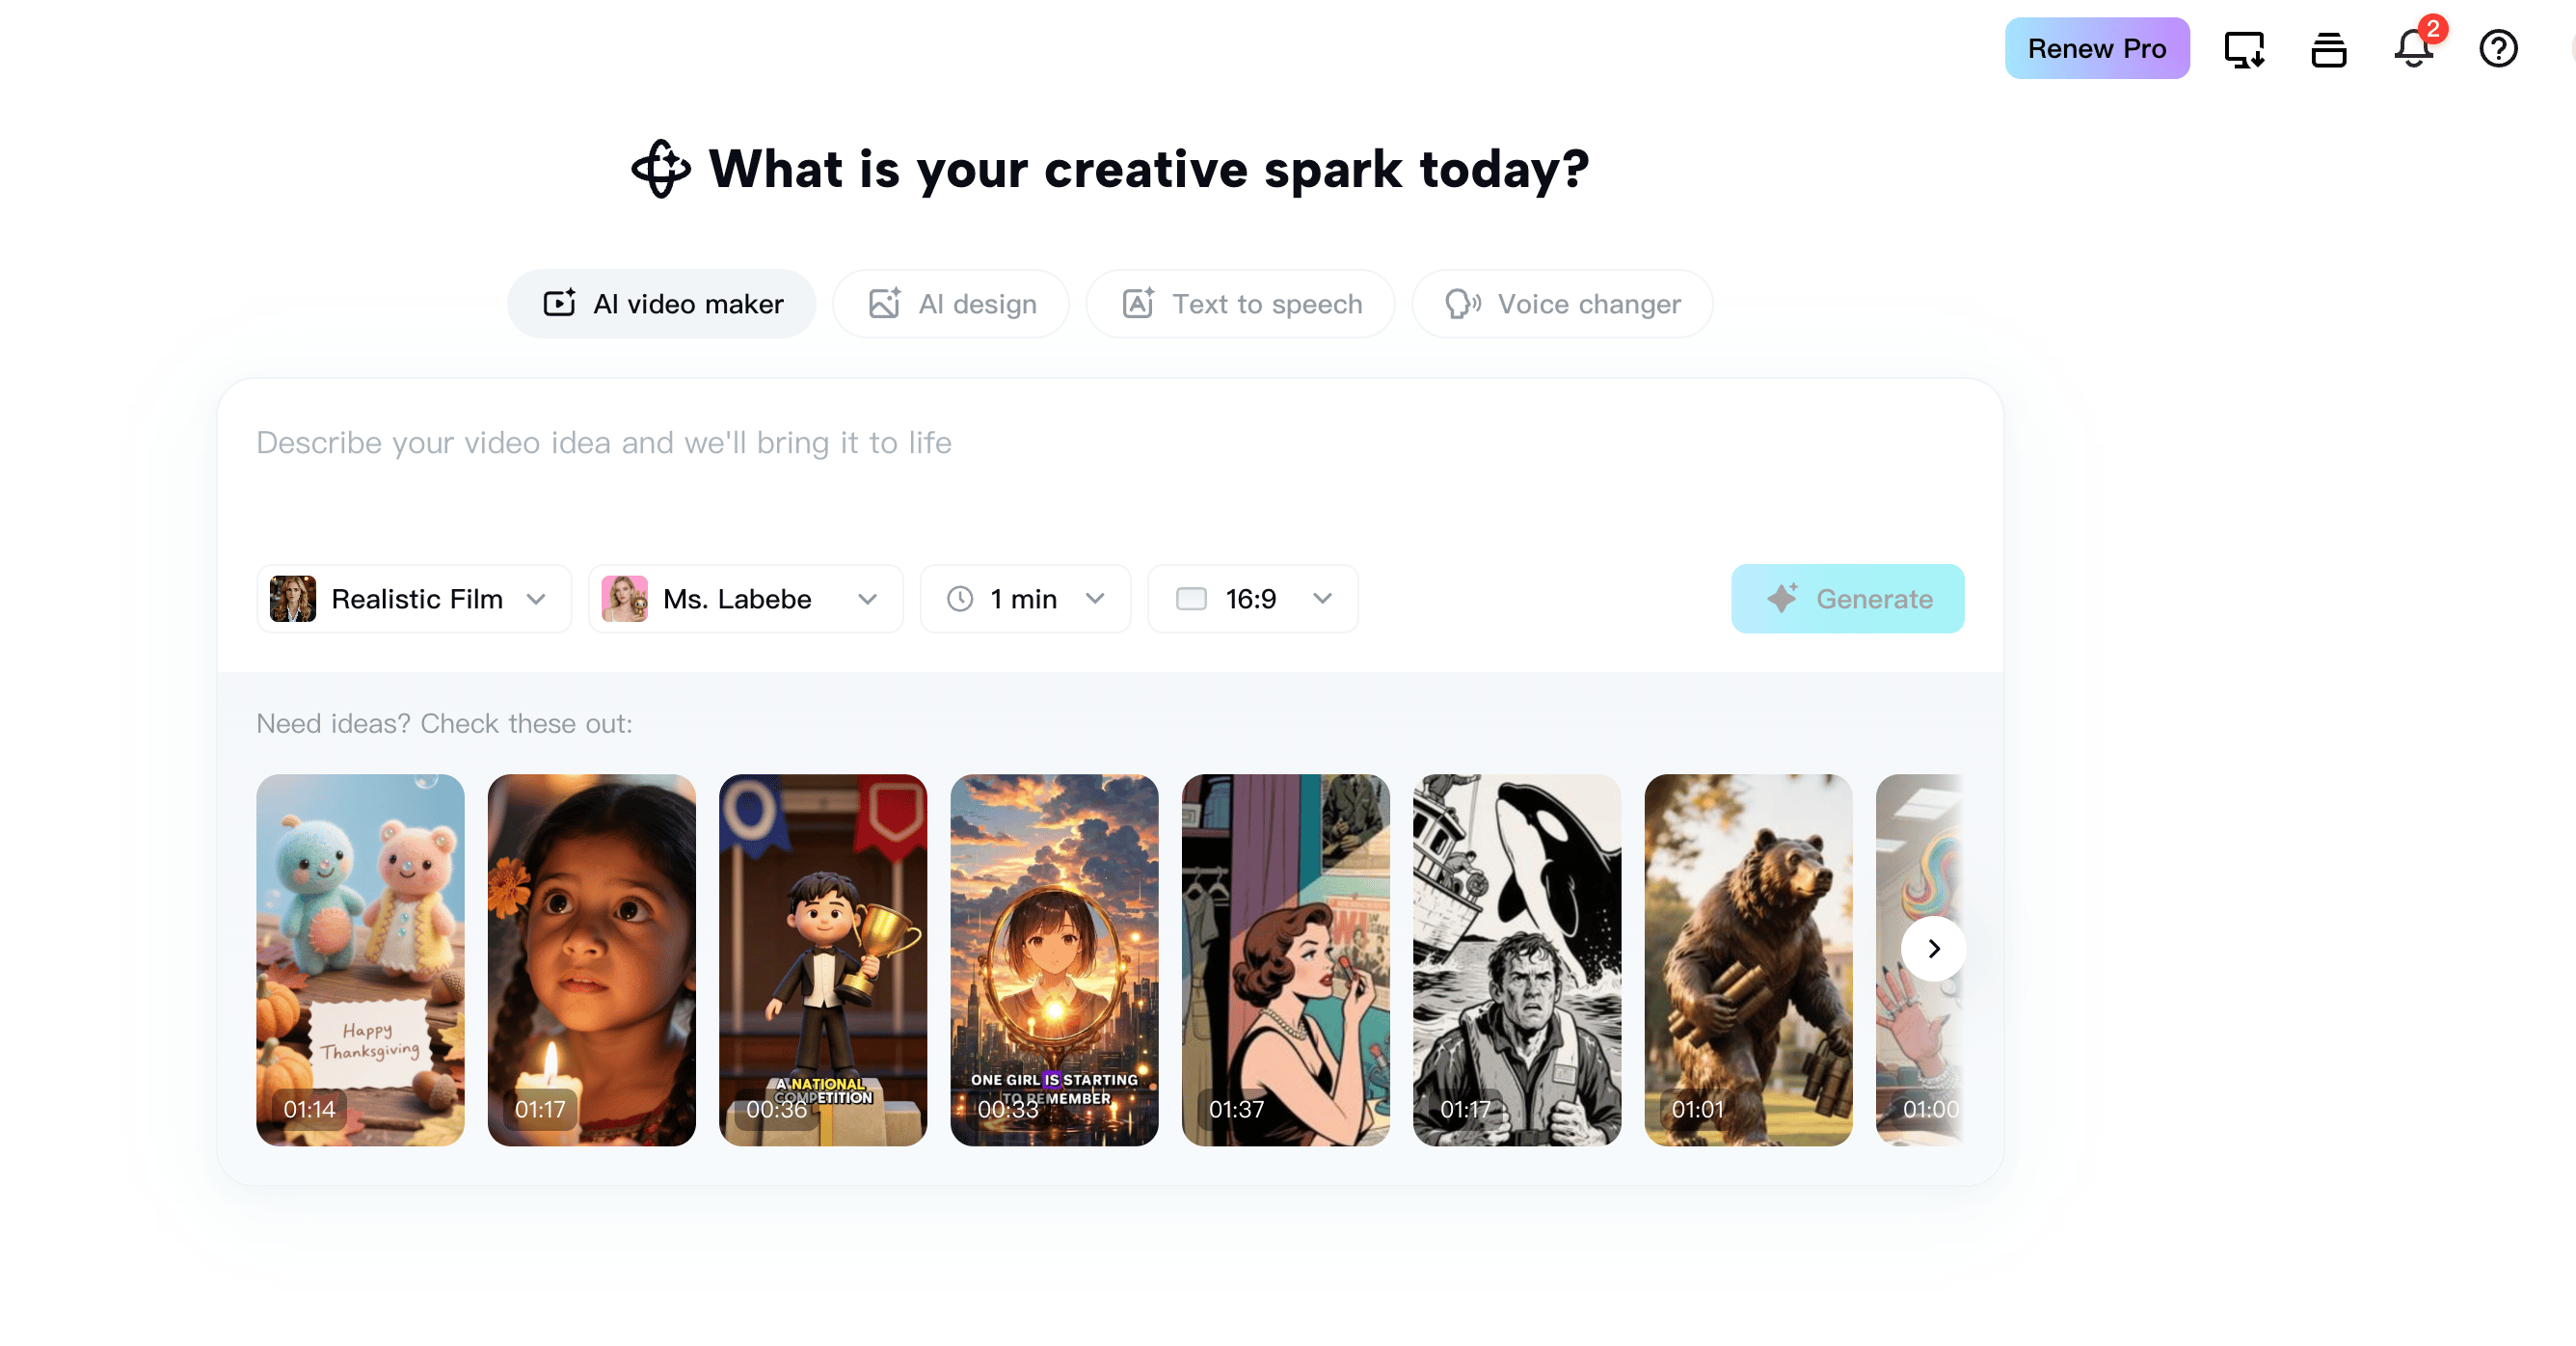Expand the Ms. Labebe voice dropdown
The width and height of the screenshot is (2576, 1346).
coord(746,599)
